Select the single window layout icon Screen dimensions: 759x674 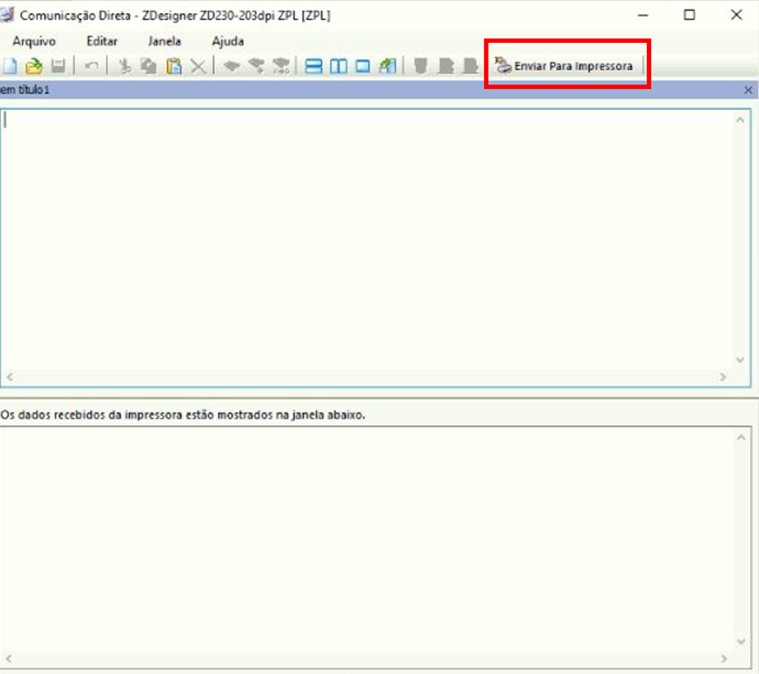[362, 67]
